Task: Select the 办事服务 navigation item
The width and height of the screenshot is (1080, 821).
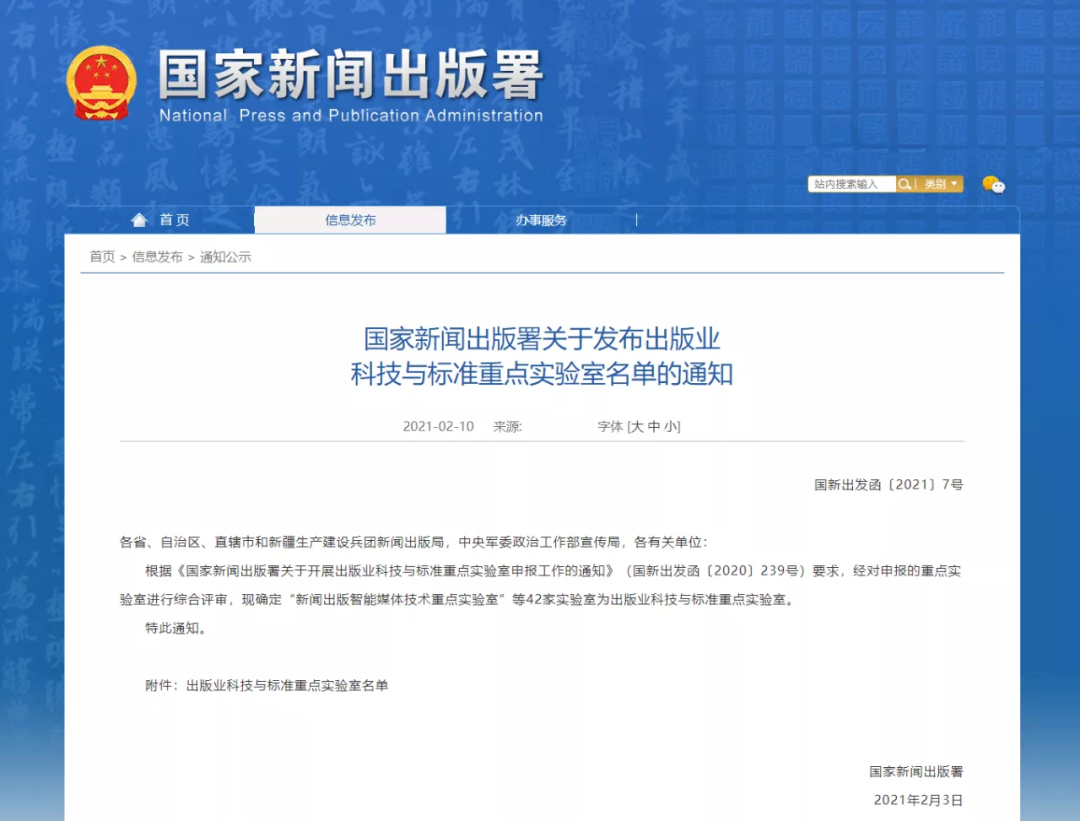Action: pyautogui.click(x=541, y=219)
